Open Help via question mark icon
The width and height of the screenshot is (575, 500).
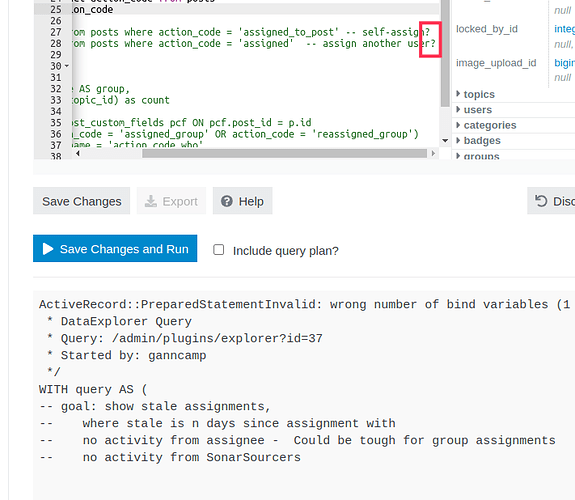(x=227, y=201)
